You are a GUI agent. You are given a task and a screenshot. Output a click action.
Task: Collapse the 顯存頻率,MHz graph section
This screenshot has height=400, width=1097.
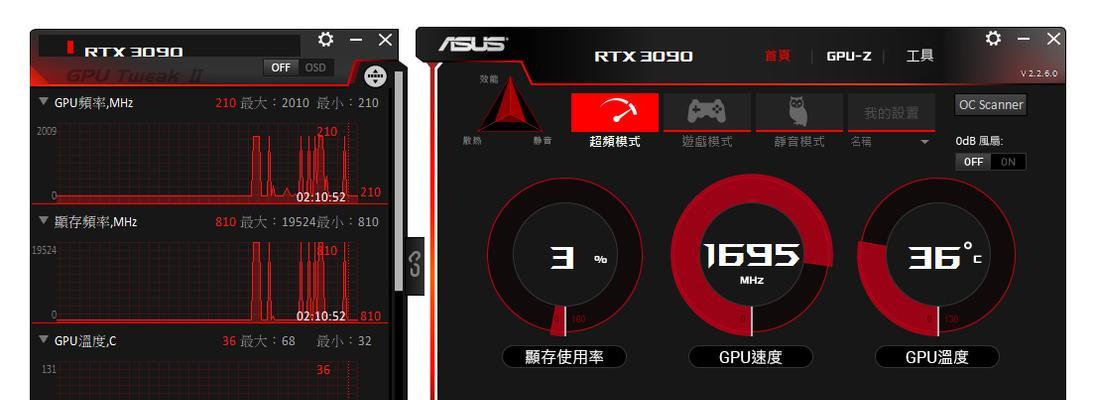(43, 221)
